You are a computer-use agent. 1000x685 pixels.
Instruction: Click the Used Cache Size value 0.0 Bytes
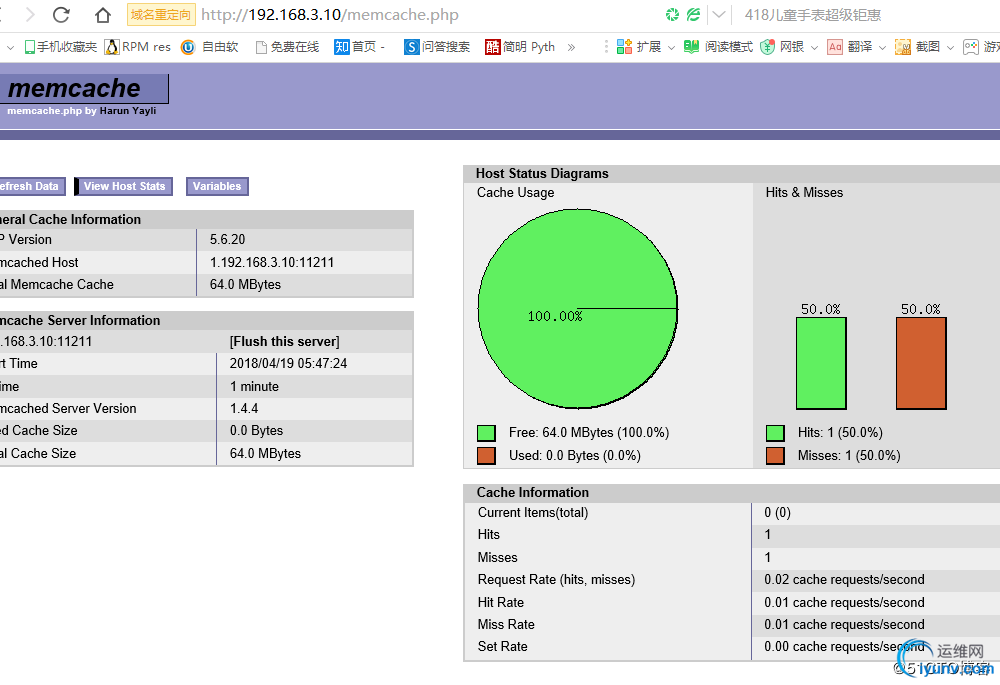pyautogui.click(x=256, y=431)
